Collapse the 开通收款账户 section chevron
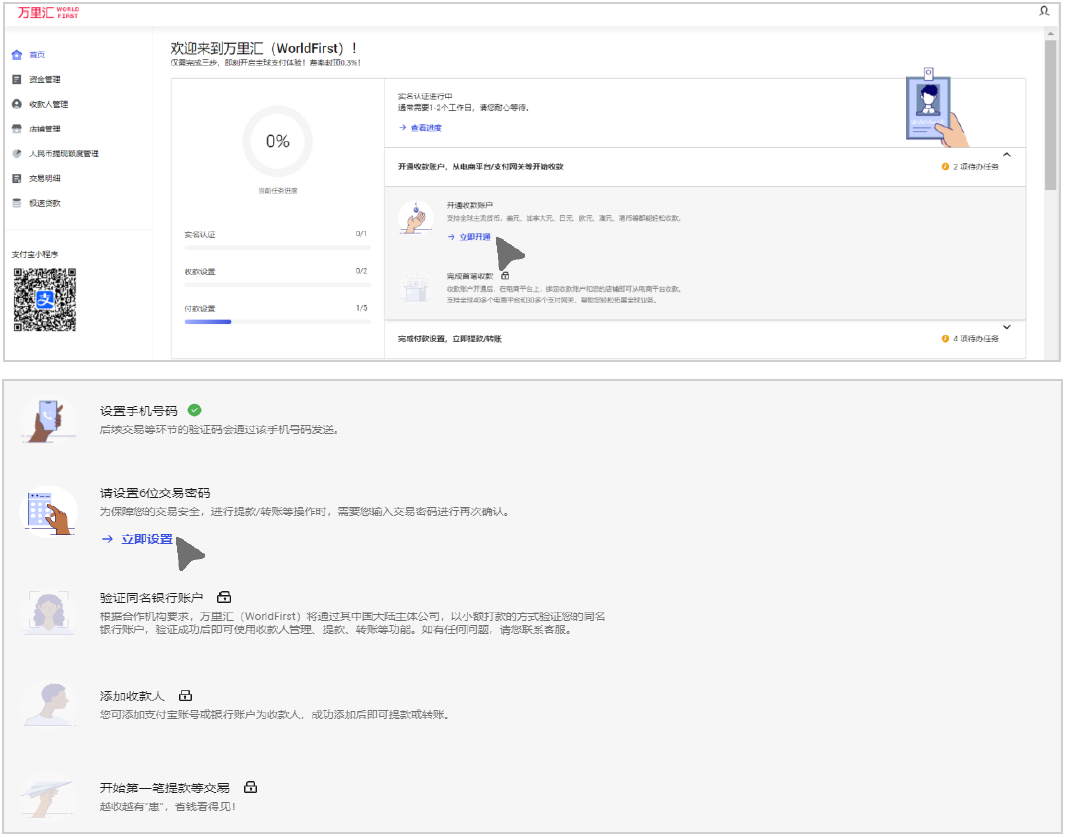 pyautogui.click(x=1007, y=155)
